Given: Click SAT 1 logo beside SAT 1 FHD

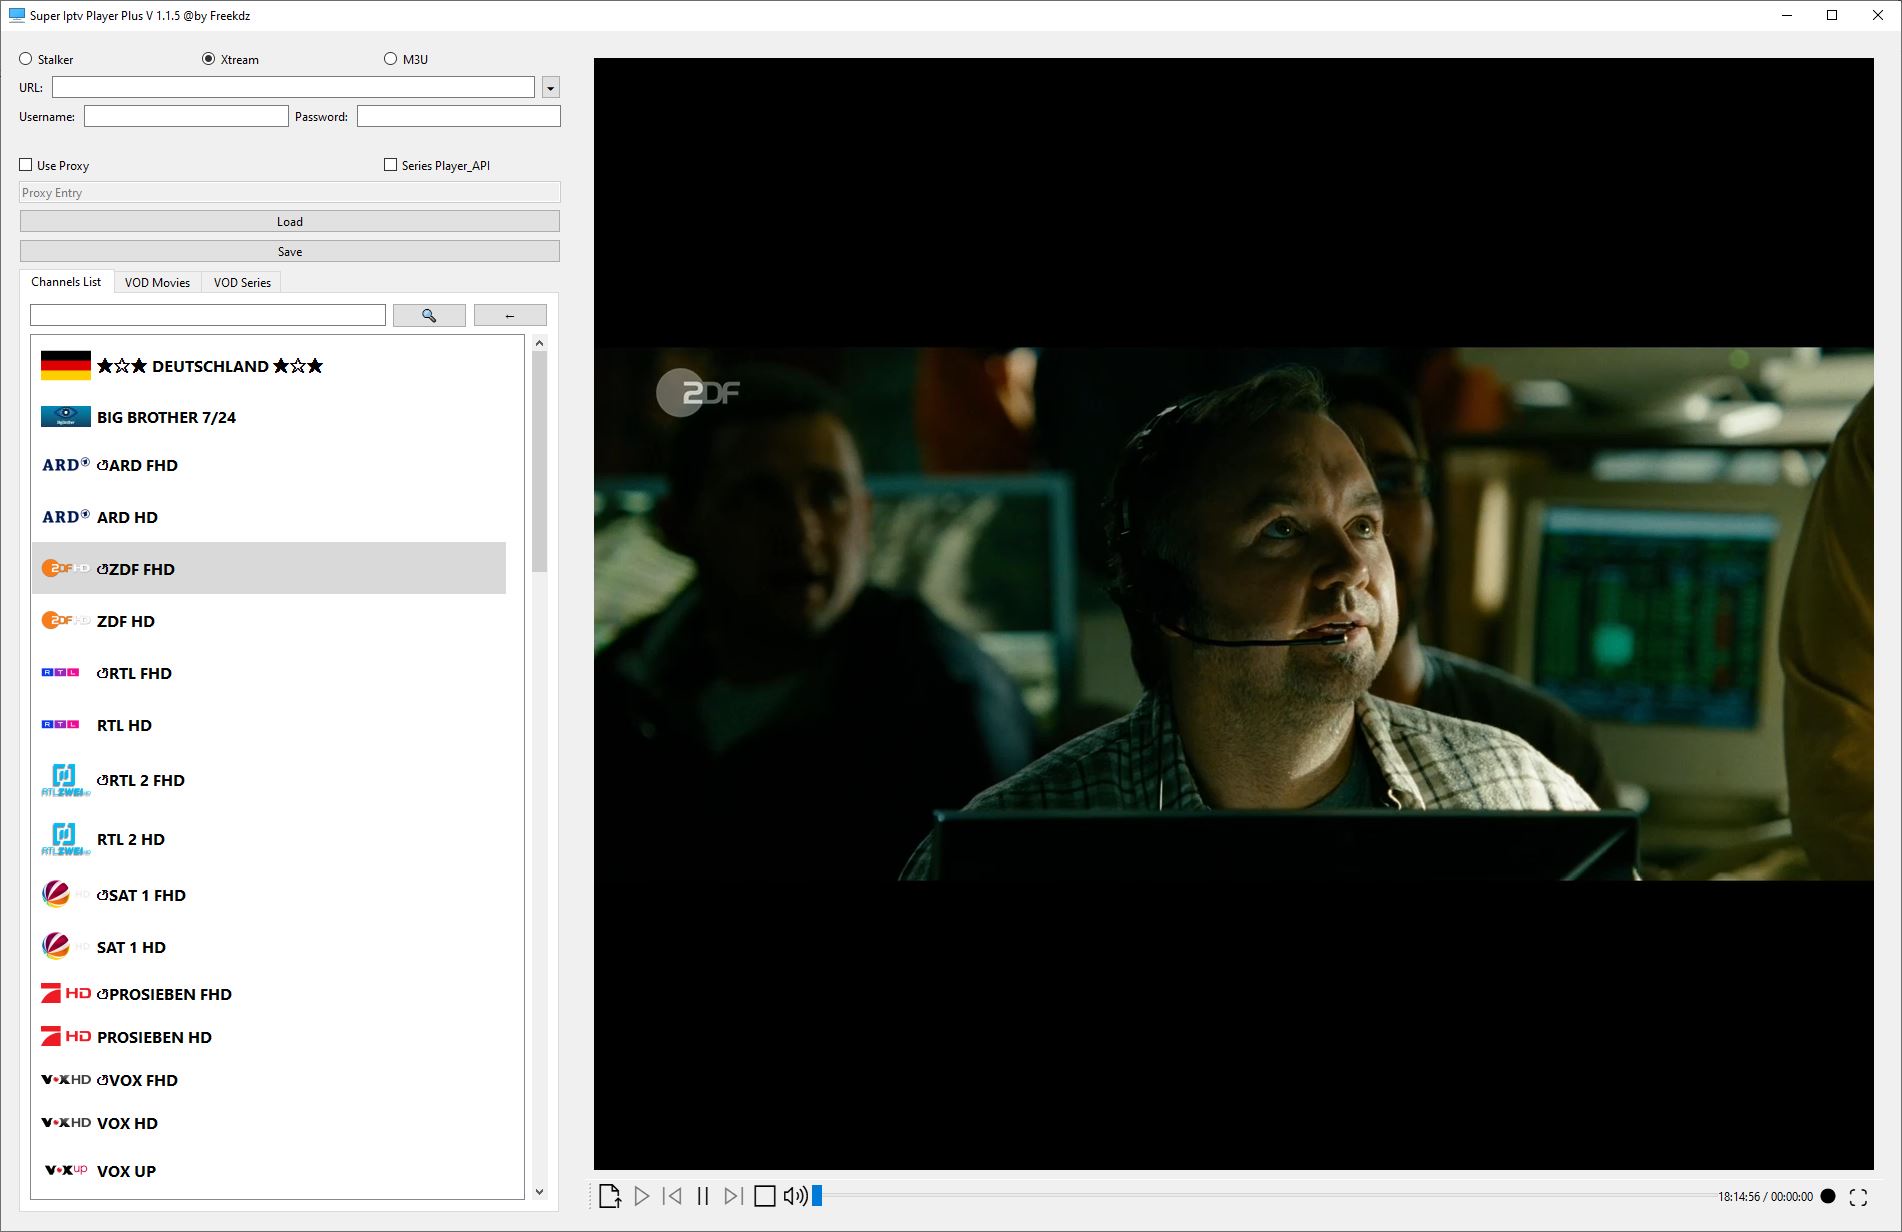Looking at the screenshot, I should tap(66, 894).
